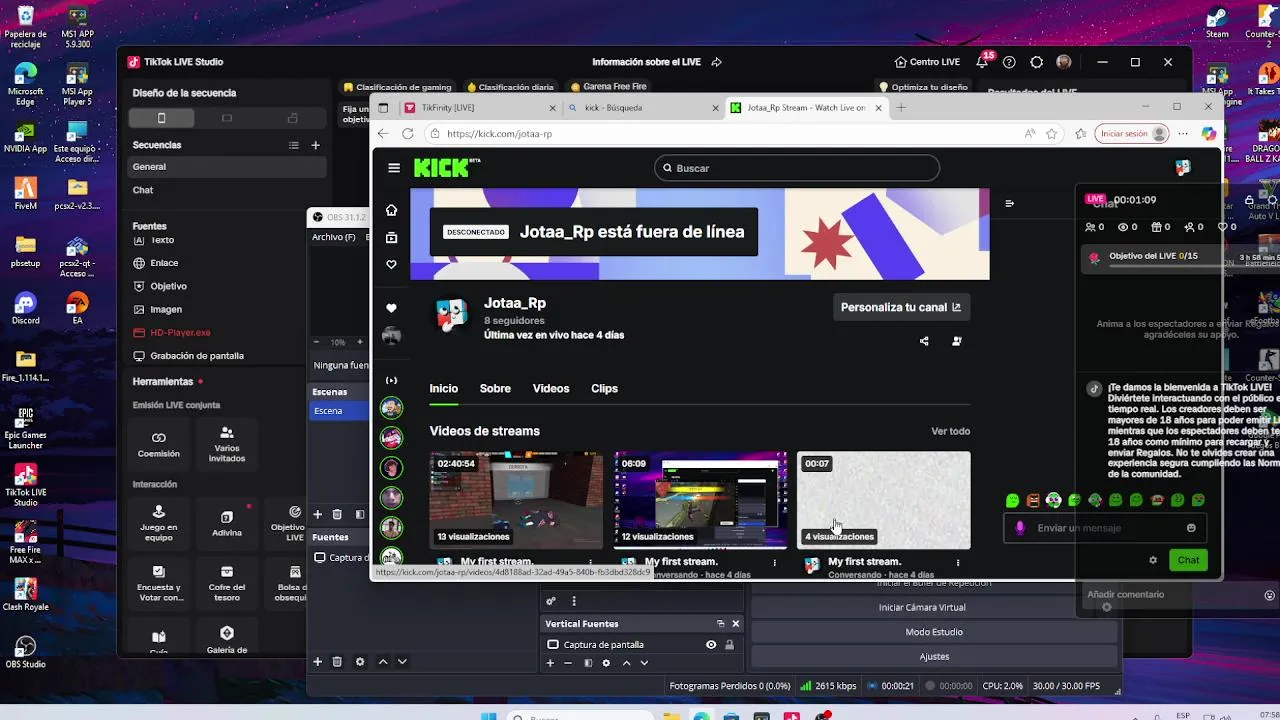1280x720 pixels.
Task: Move source up in Vertical Fuentes
Action: tap(627, 663)
